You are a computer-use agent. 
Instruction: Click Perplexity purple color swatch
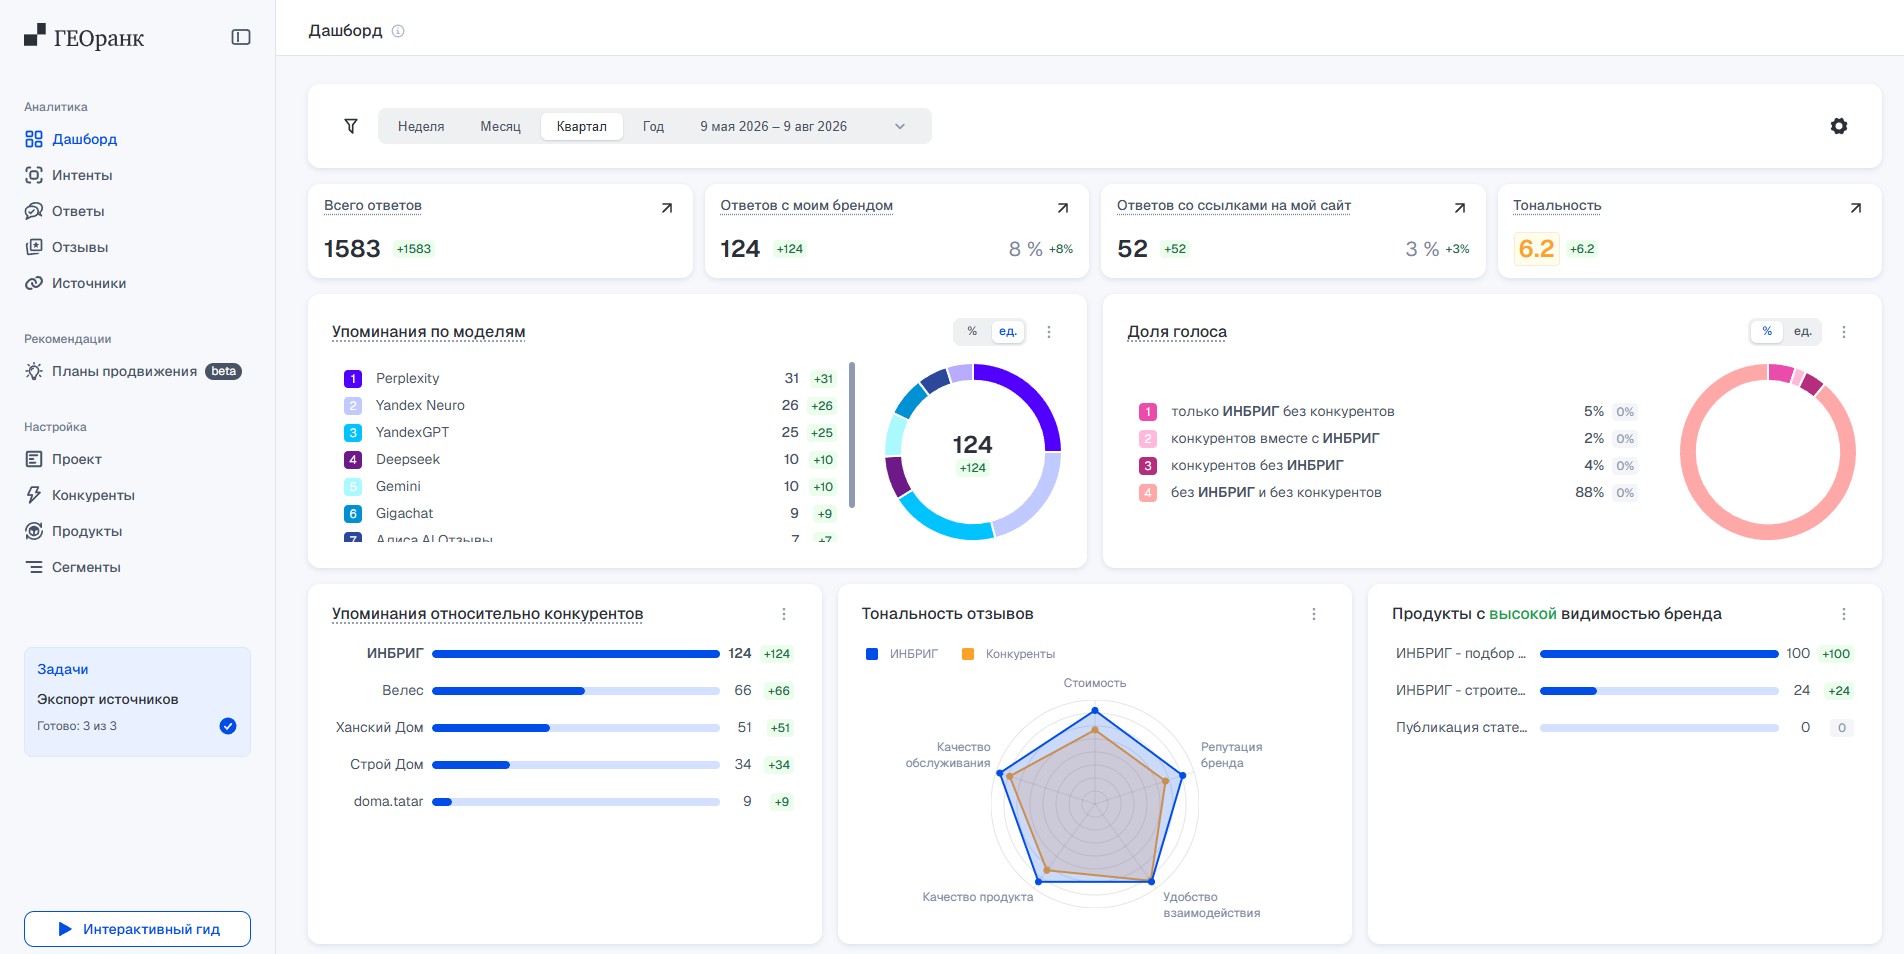tap(353, 379)
